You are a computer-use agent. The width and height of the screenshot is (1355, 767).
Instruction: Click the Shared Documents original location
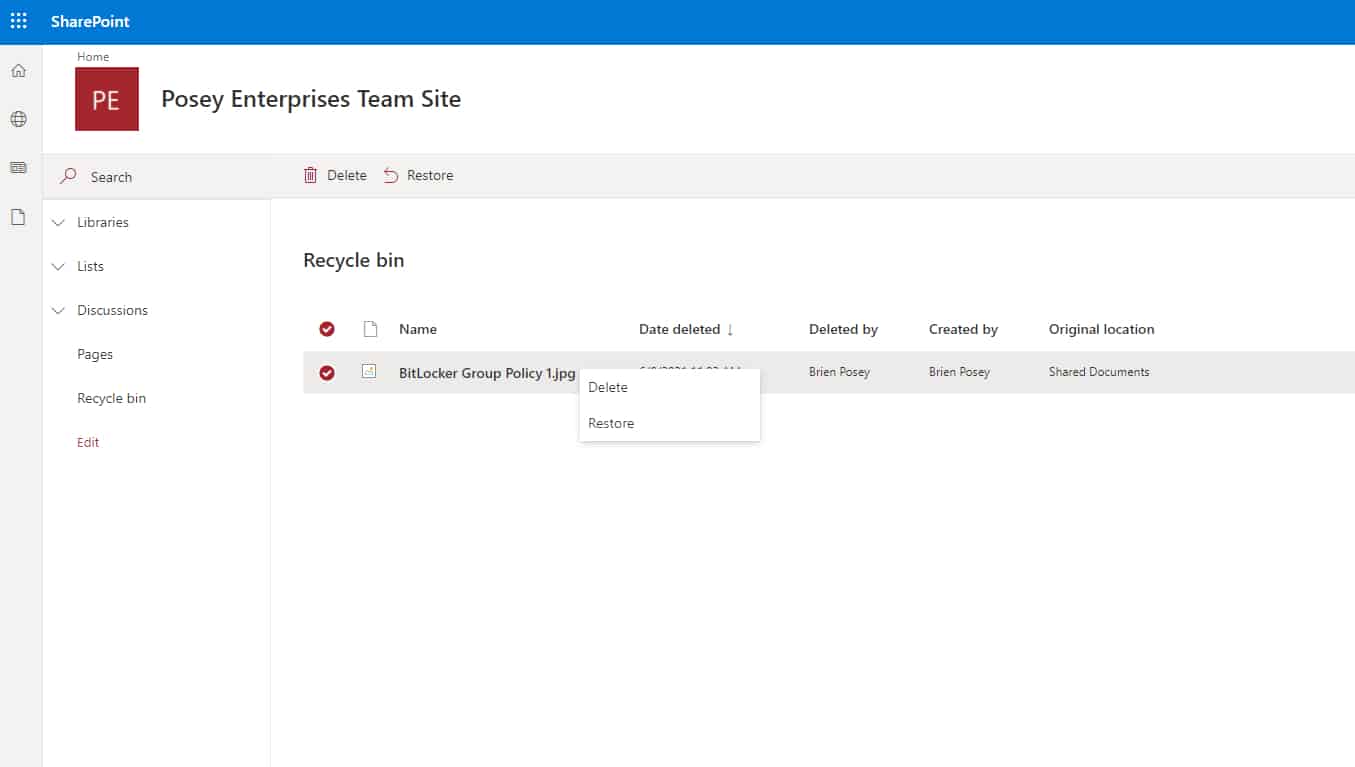point(1099,372)
